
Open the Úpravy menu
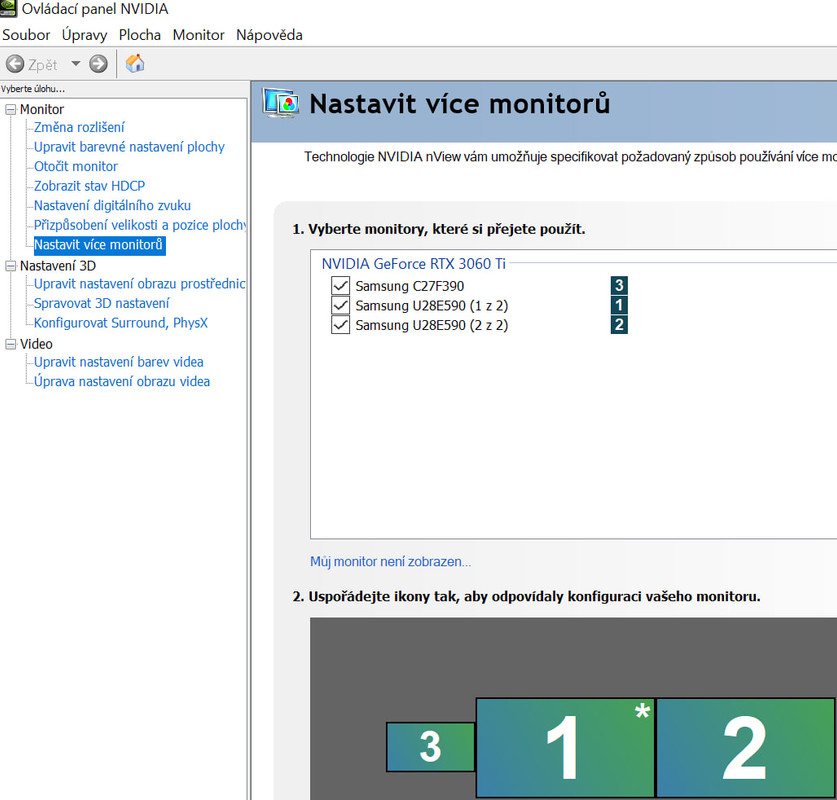click(84, 35)
